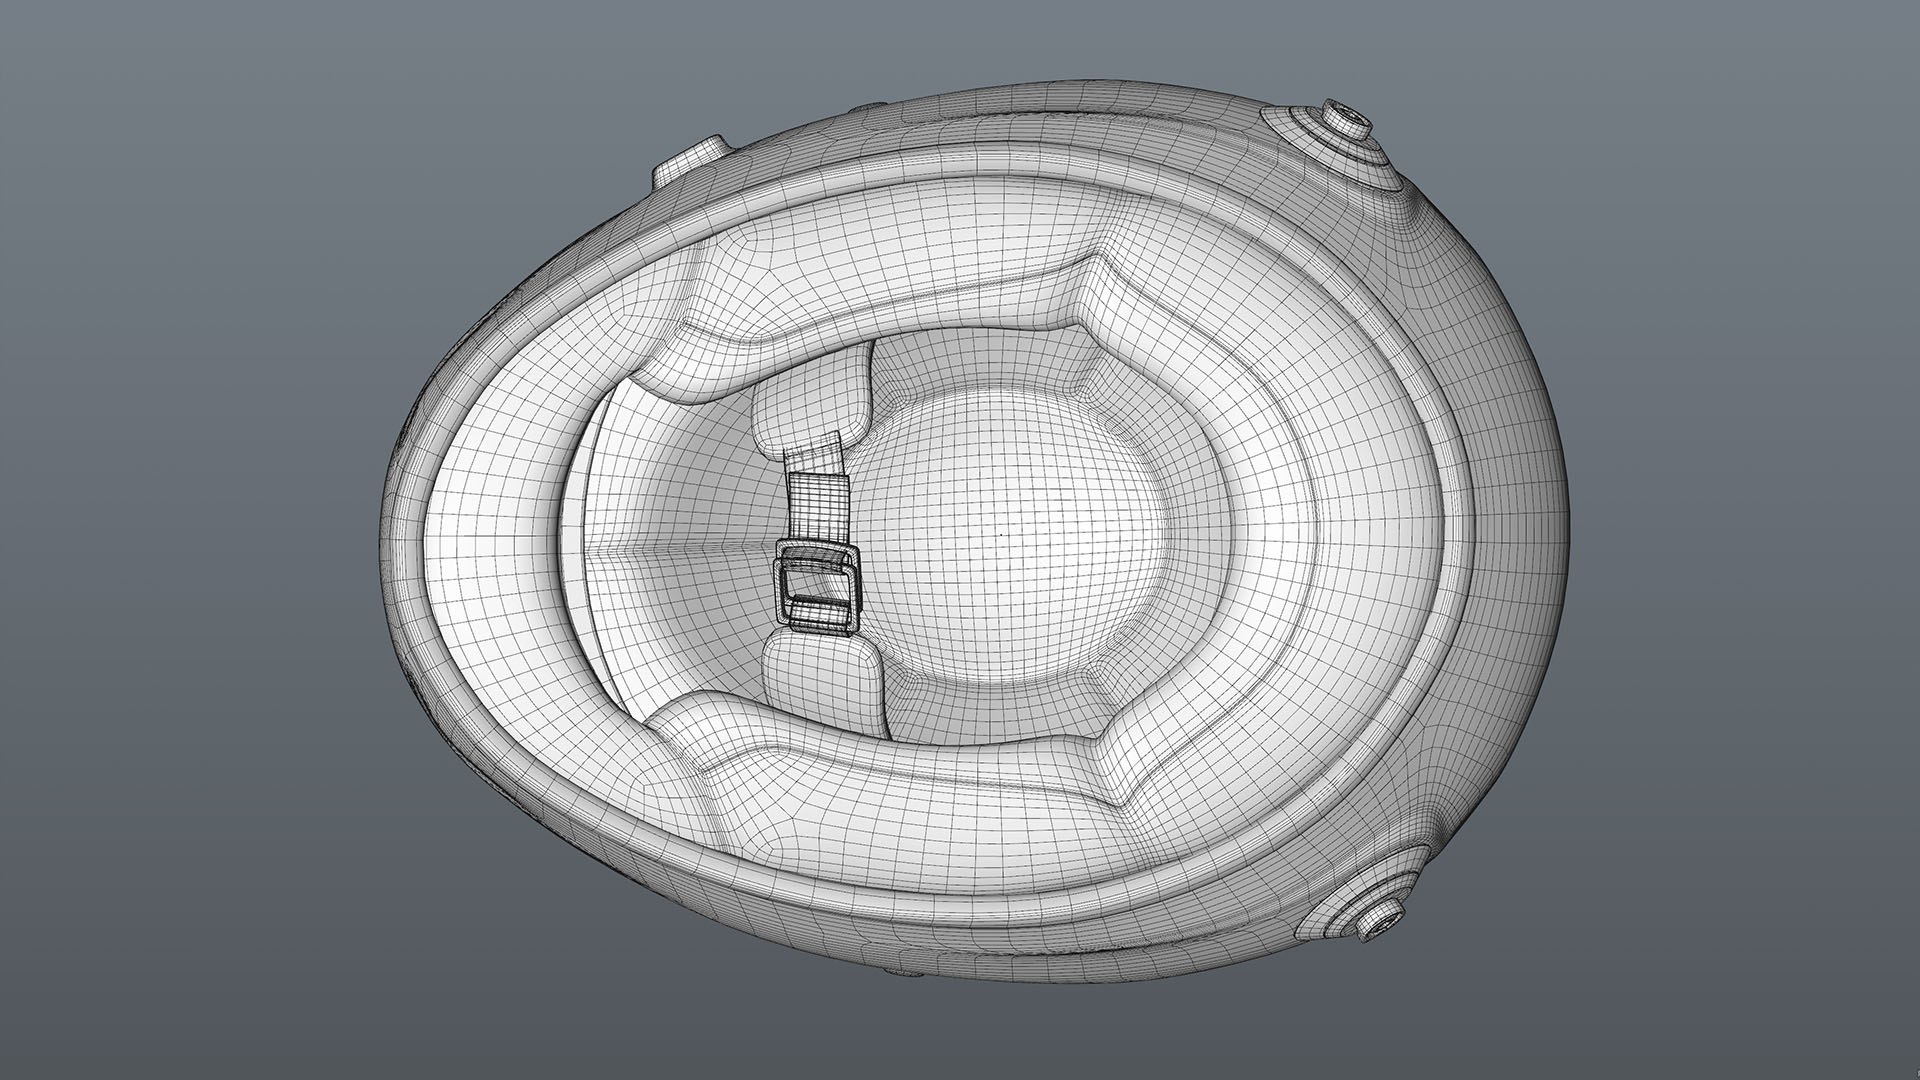Select the chin strap buckle in the helmet
Viewport: 1920px width, 1080px height.
tap(817, 586)
